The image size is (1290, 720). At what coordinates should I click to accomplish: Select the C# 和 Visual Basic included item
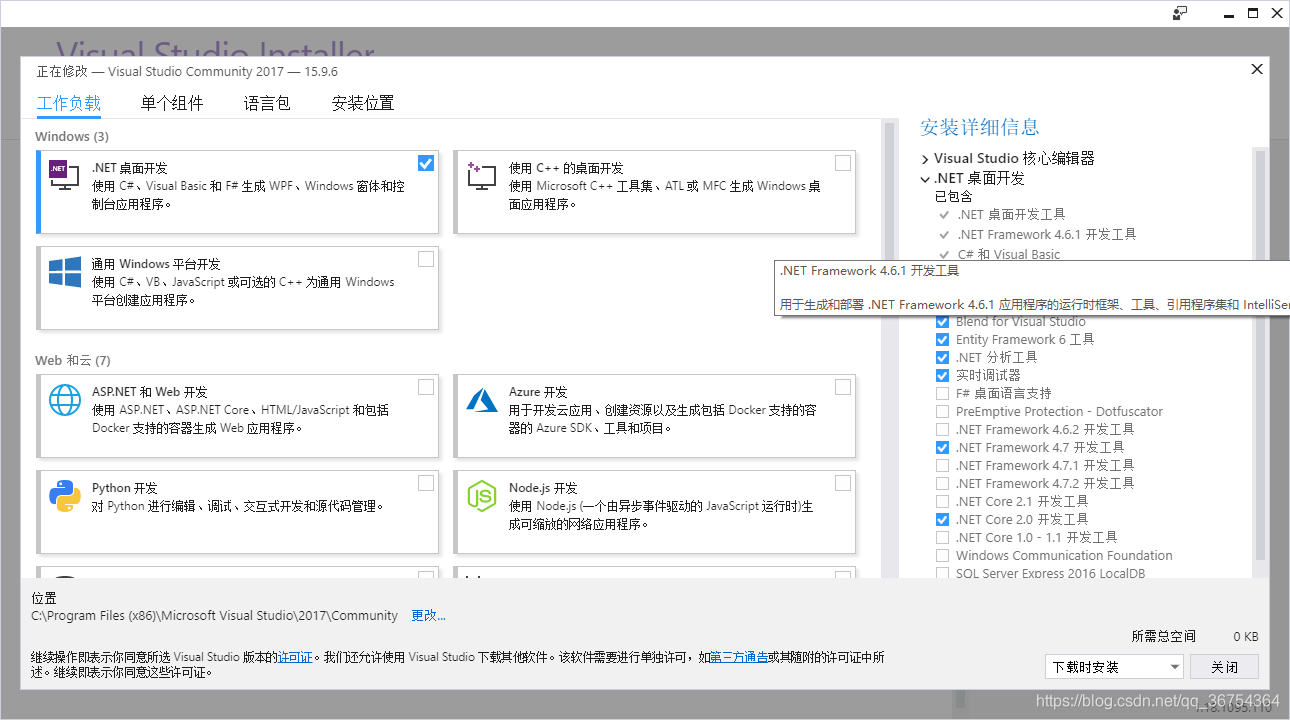[1009, 254]
